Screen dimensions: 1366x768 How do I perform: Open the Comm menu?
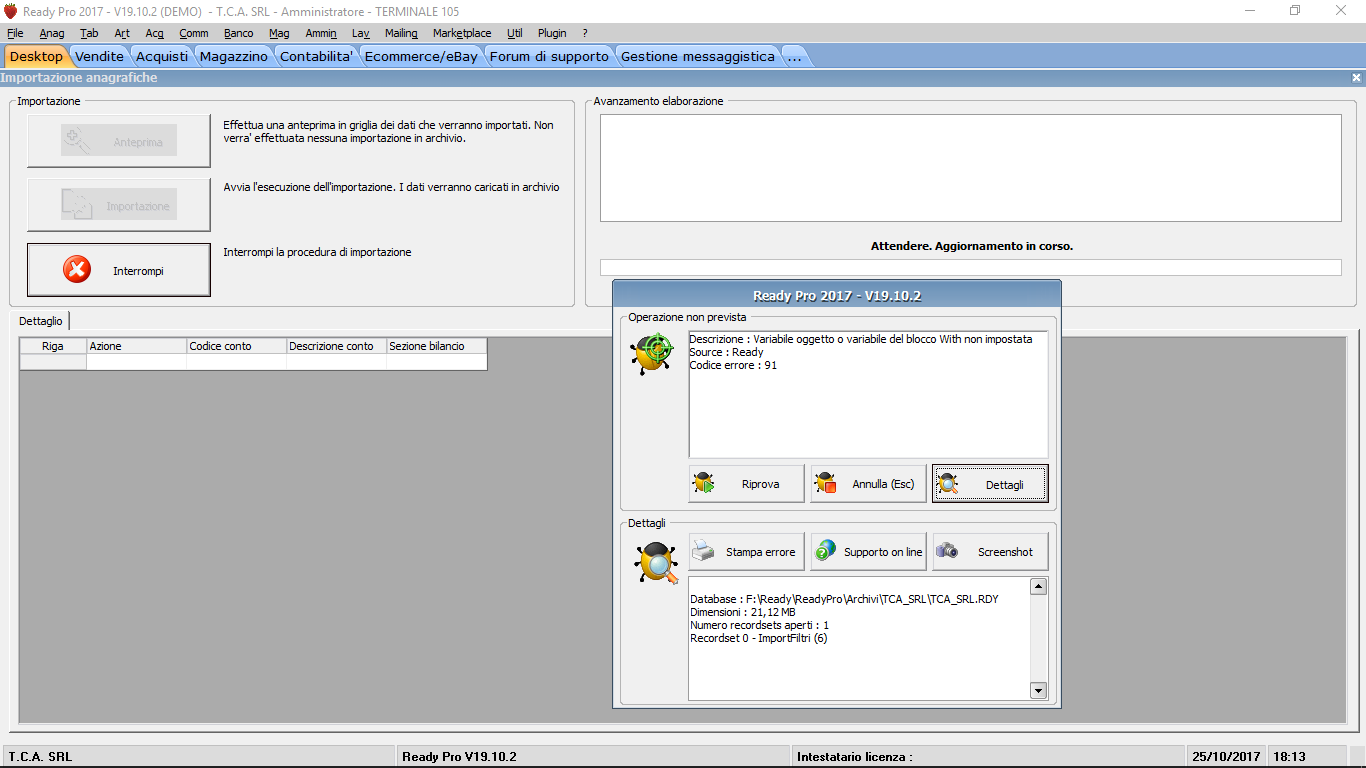(x=194, y=33)
